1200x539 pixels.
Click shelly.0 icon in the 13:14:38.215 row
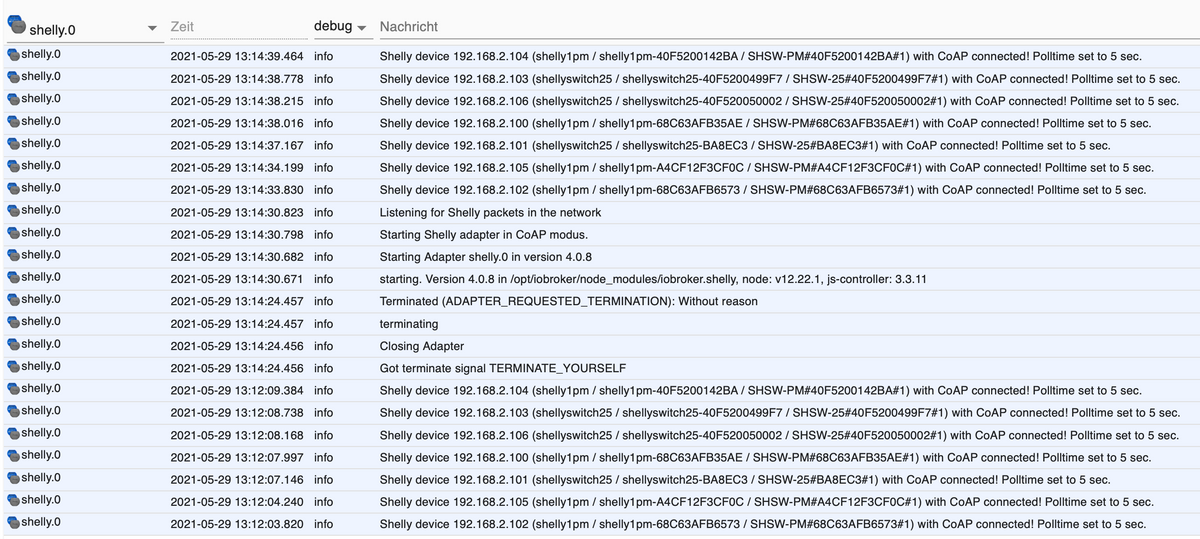(x=13, y=99)
